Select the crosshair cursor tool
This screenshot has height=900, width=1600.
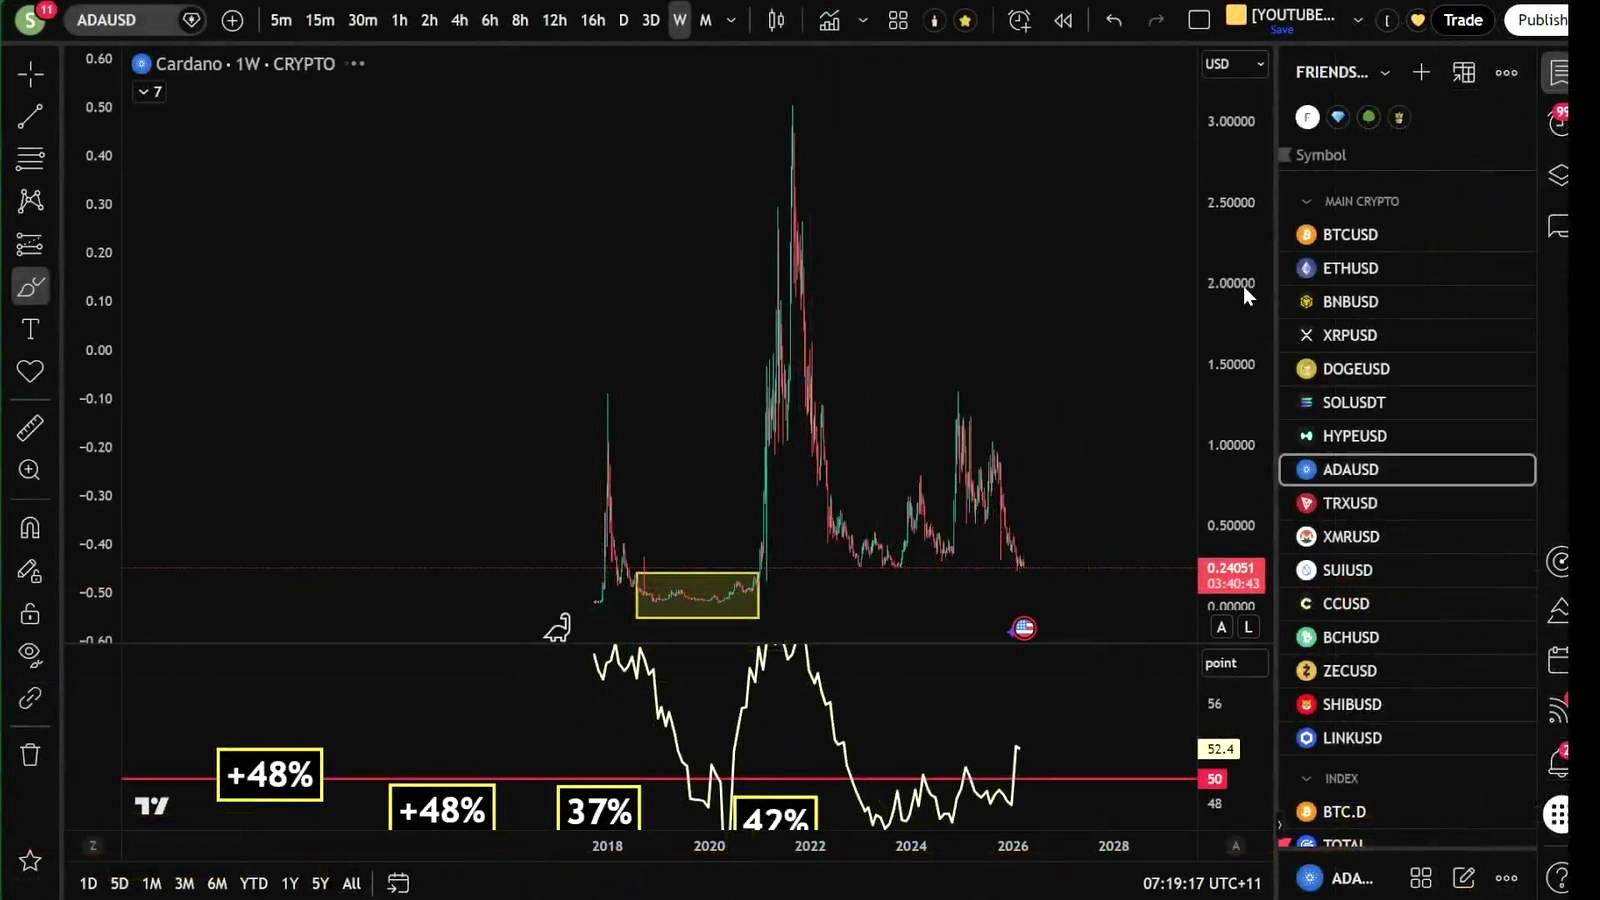tap(30, 74)
